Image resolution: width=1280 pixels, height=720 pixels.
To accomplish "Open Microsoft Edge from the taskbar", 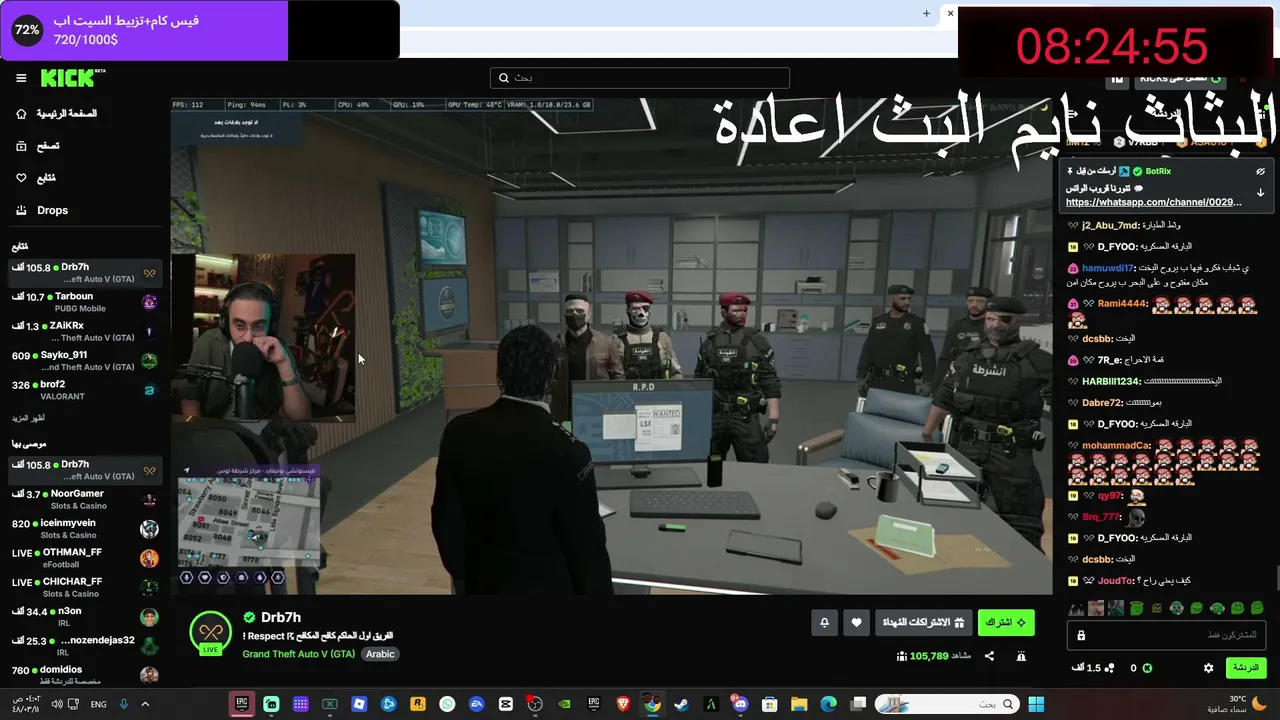I will [x=828, y=704].
